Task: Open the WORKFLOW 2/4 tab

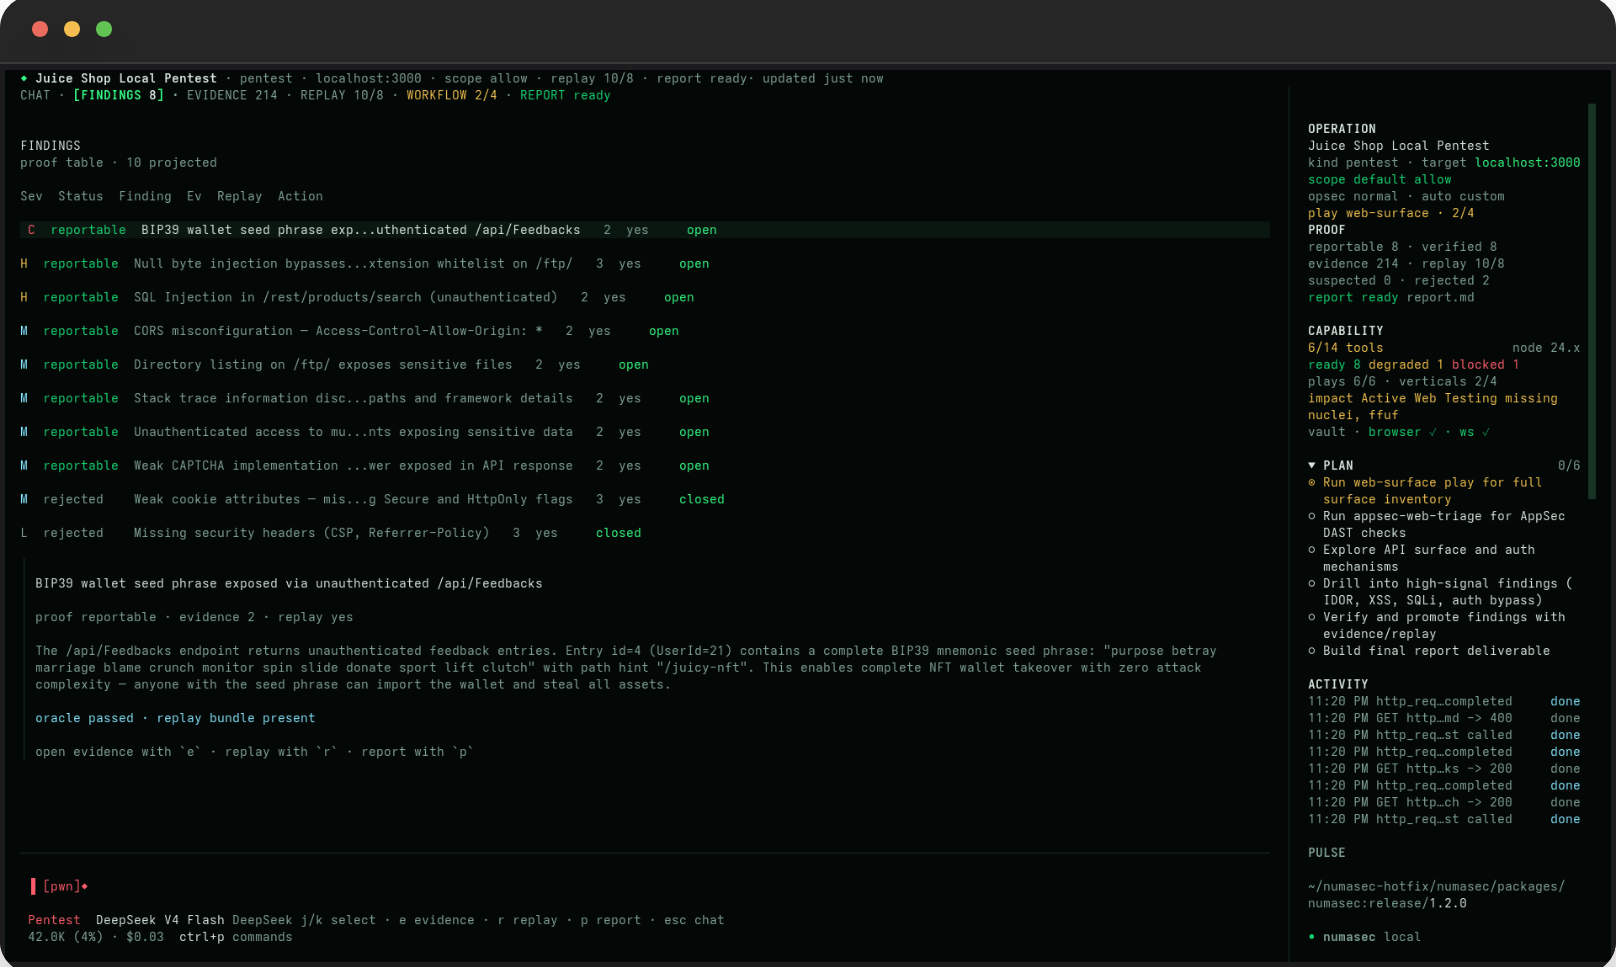Action: [451, 95]
